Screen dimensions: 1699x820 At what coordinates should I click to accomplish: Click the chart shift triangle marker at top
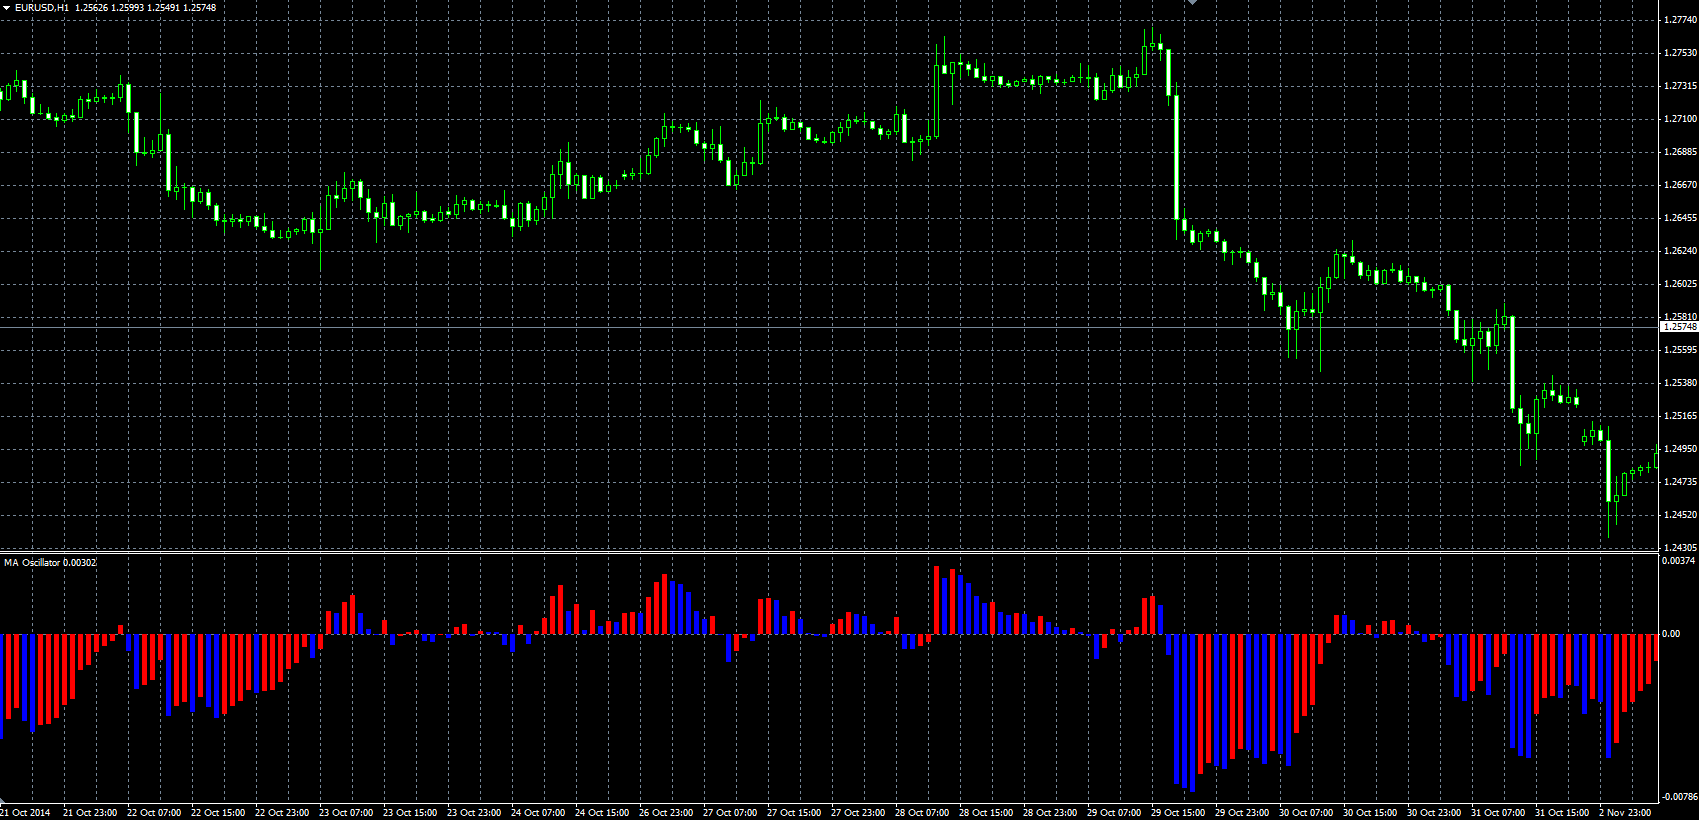[x=1191, y=3]
